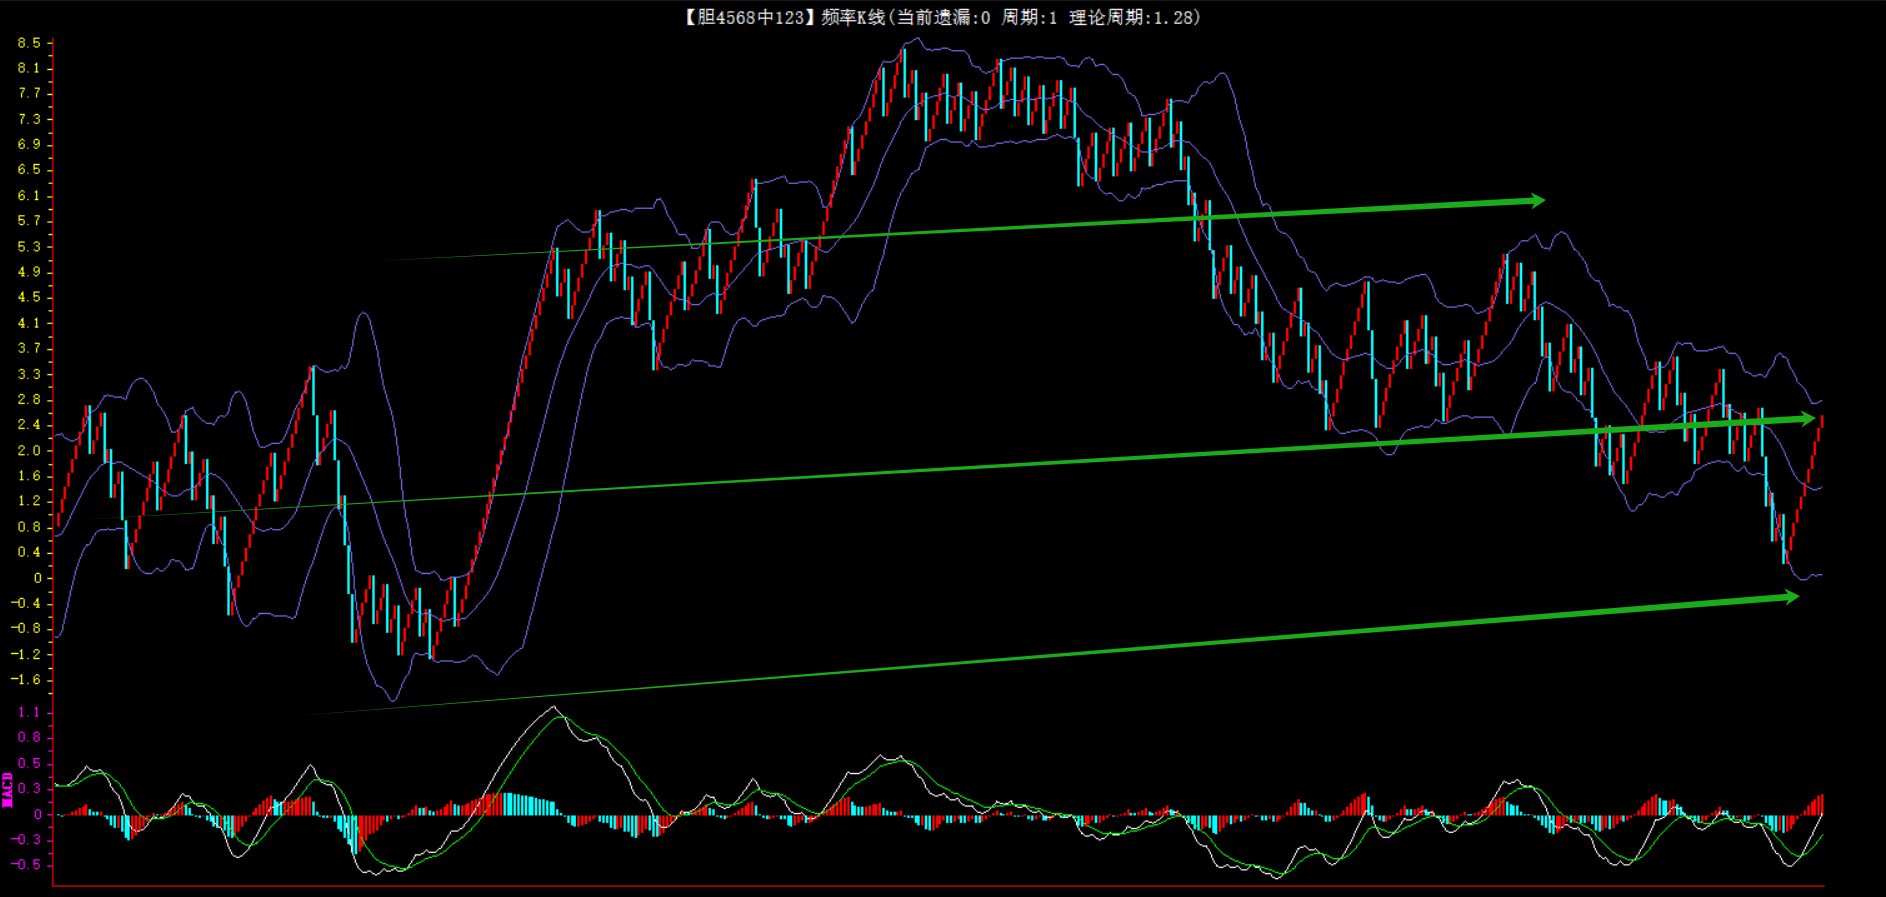
Task: Click the 6.9 price axis label
Action: click(29, 144)
